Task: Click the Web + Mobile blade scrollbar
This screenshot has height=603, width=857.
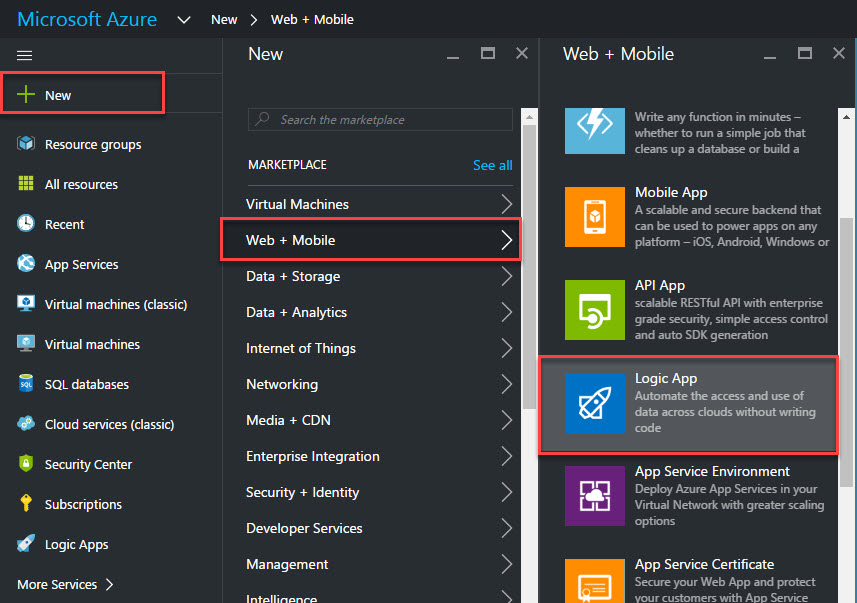Action: 846,352
